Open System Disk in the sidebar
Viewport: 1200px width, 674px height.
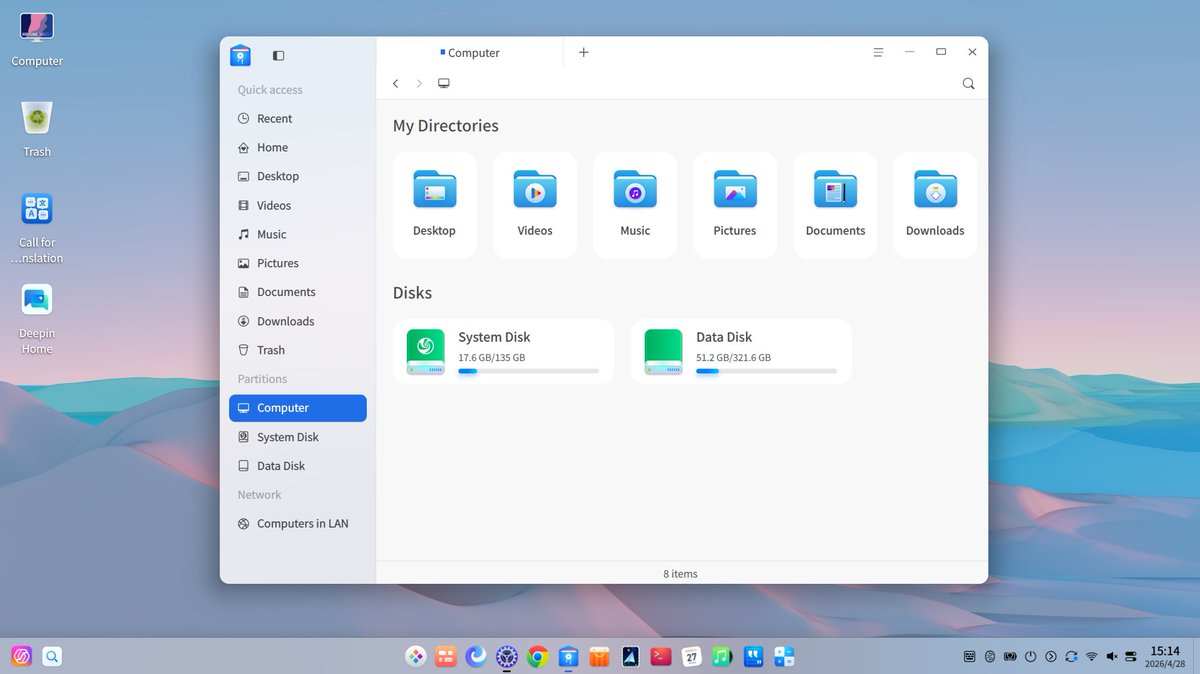pyautogui.click(x=298, y=437)
